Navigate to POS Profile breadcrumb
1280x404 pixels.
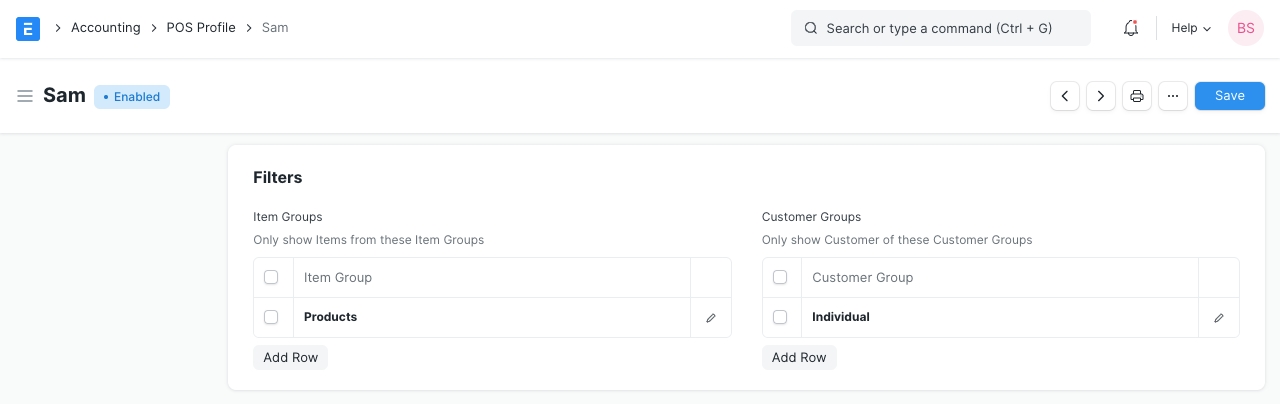(x=201, y=28)
